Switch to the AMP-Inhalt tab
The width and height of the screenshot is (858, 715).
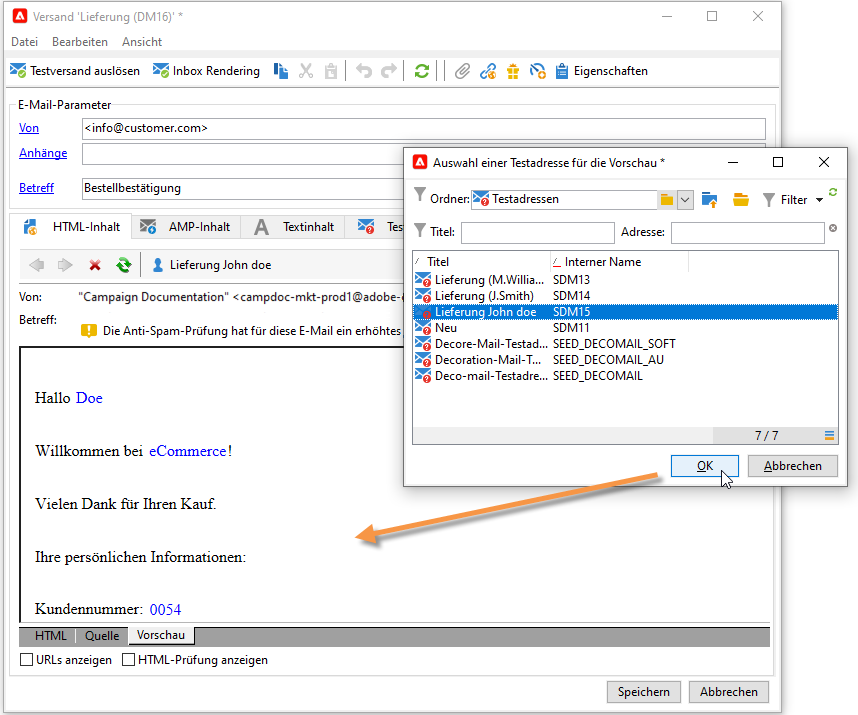pyautogui.click(x=186, y=227)
